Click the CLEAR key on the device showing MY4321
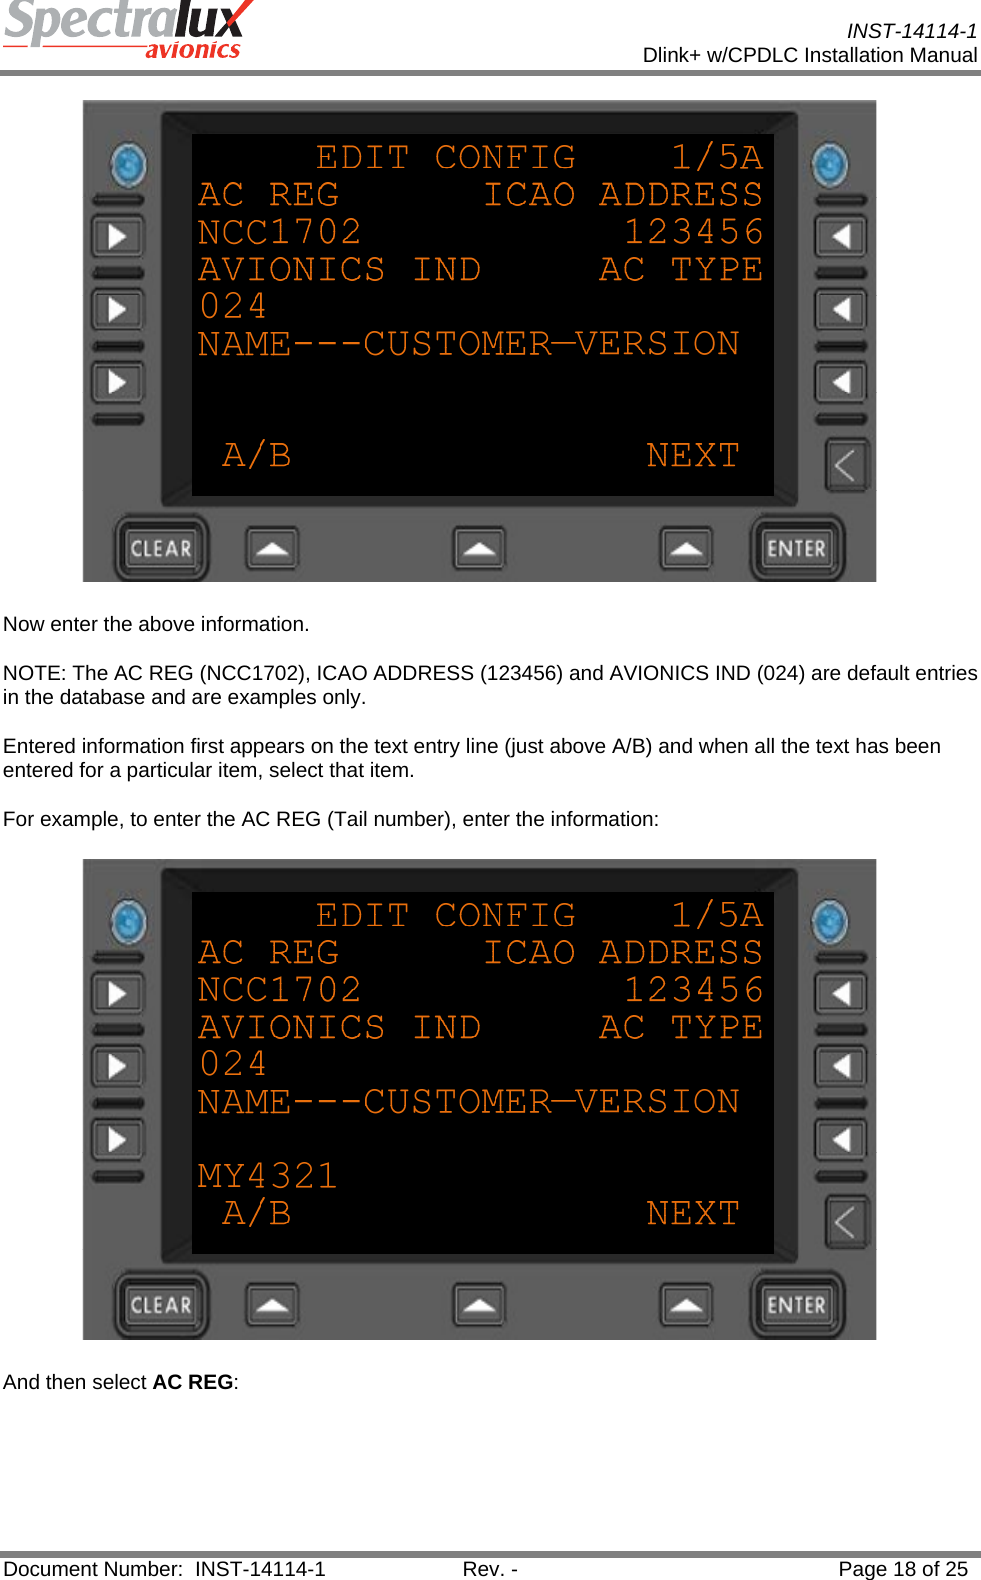Viewport: 981px width, 1580px height. click(x=161, y=1305)
